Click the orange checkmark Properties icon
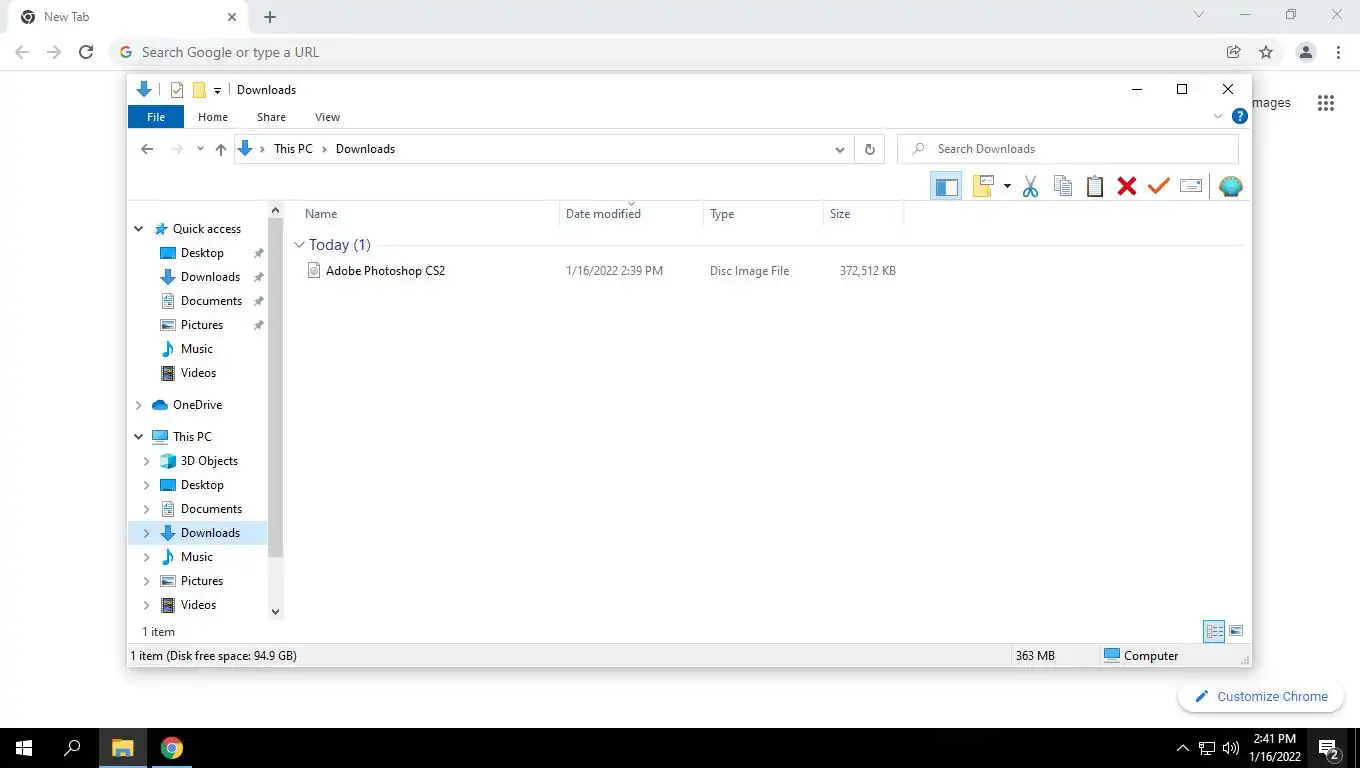 (x=1158, y=186)
